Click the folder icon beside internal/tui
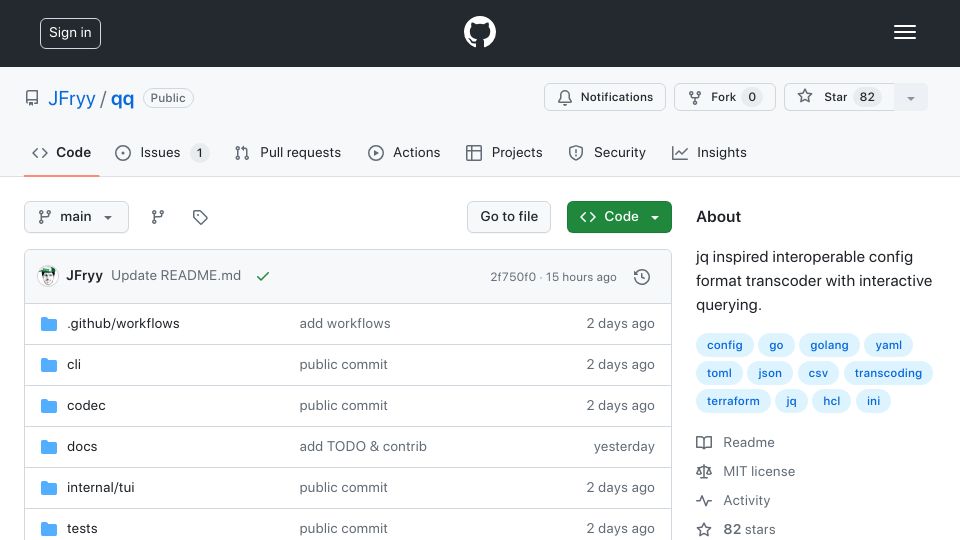 pos(49,488)
